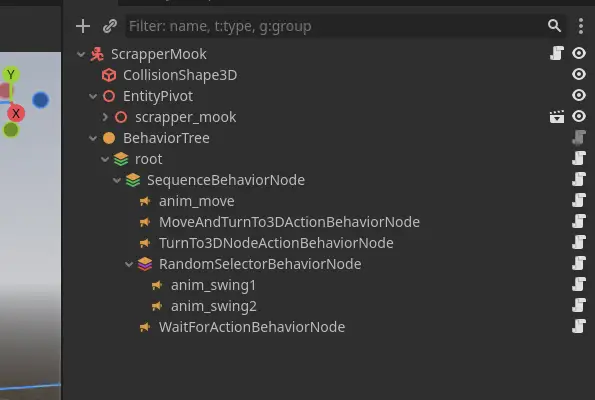Open script of MoveAndTurnTo3DActionBehaviorNode
Image resolution: width=595 pixels, height=400 pixels.
pos(579,221)
